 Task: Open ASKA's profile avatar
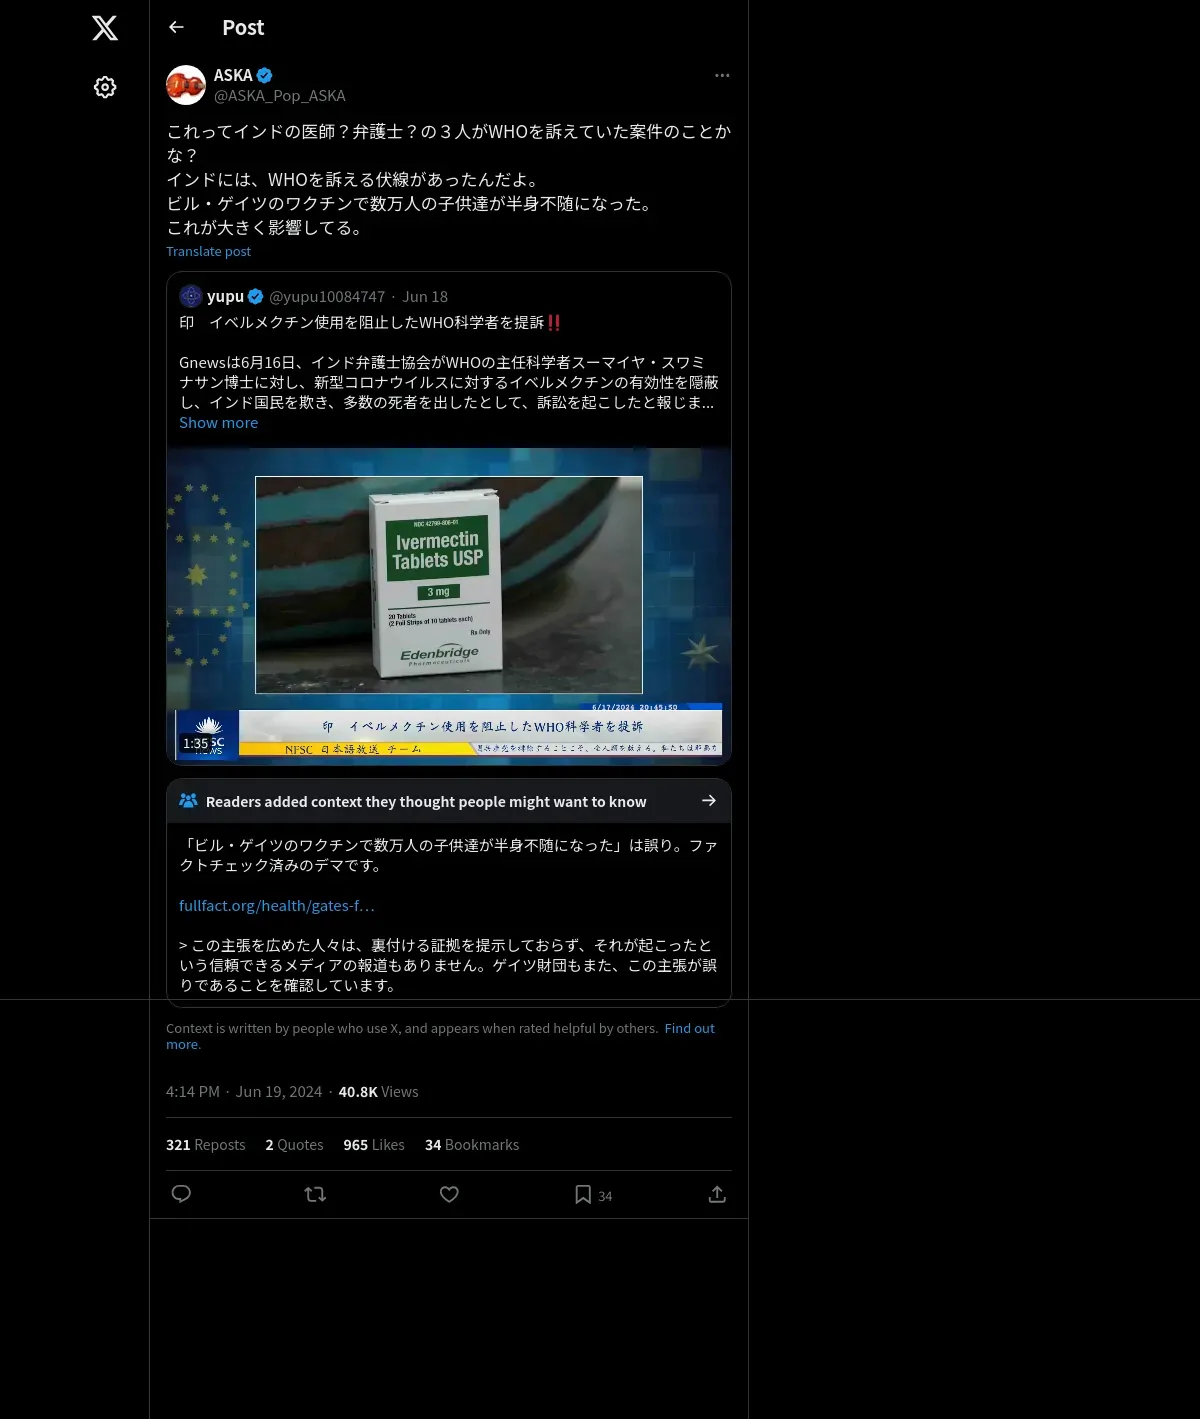(186, 85)
